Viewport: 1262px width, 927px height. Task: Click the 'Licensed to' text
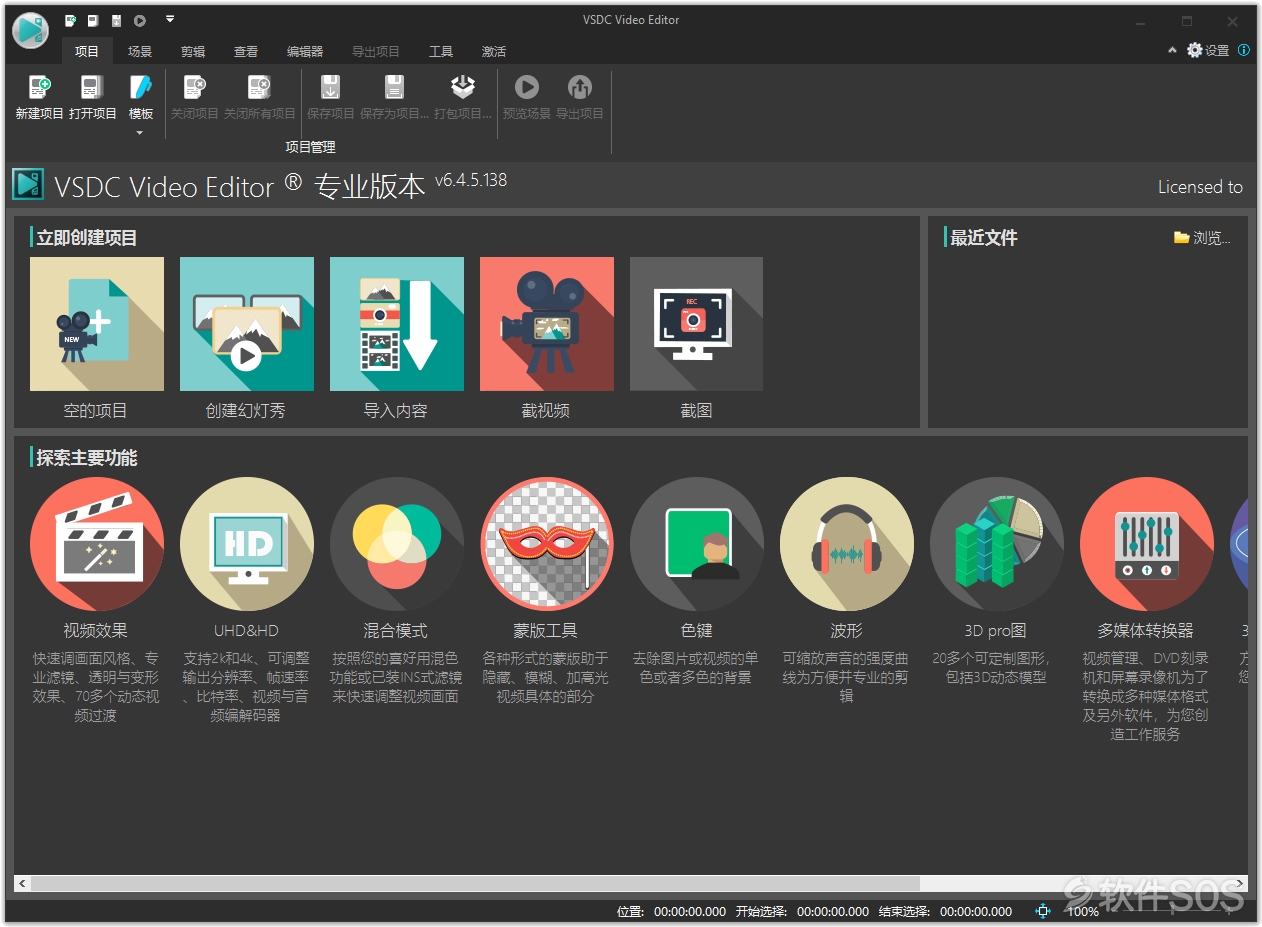pyautogui.click(x=1200, y=187)
